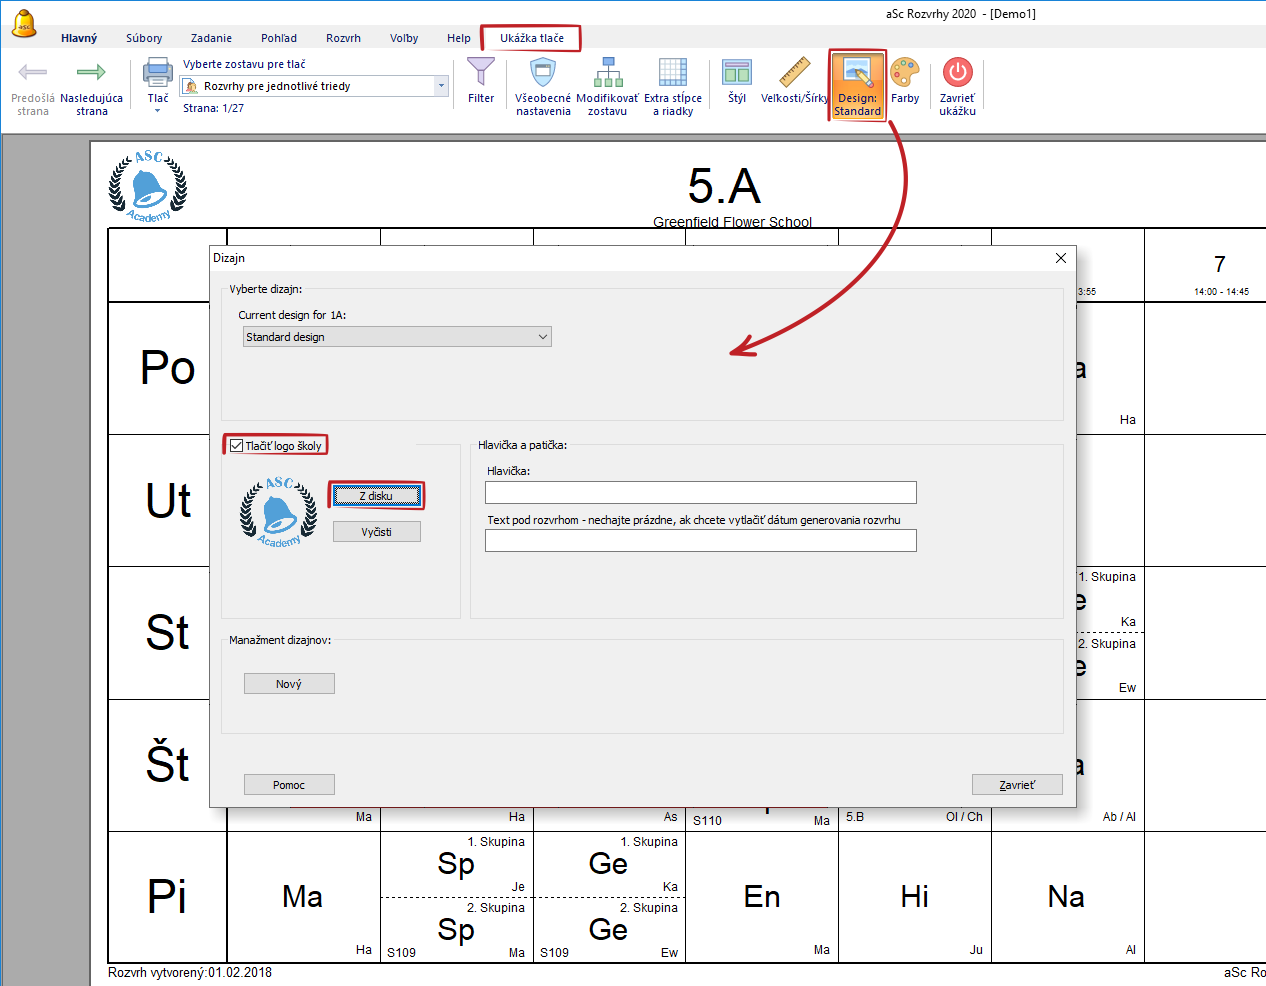Viewport: 1266px width, 986px height.
Task: Open the Zadanie menu
Action: 211,38
